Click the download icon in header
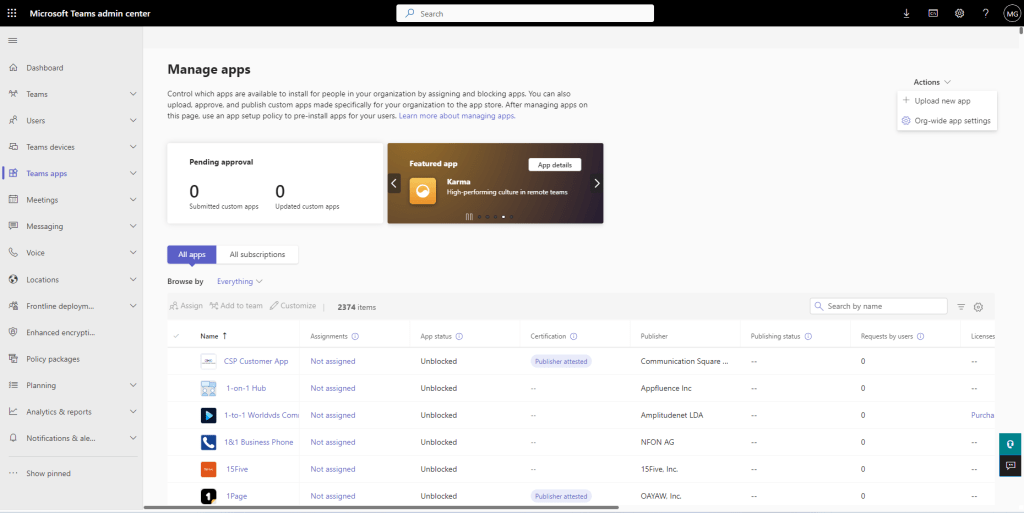This screenshot has height=513, width=1024. click(x=907, y=13)
